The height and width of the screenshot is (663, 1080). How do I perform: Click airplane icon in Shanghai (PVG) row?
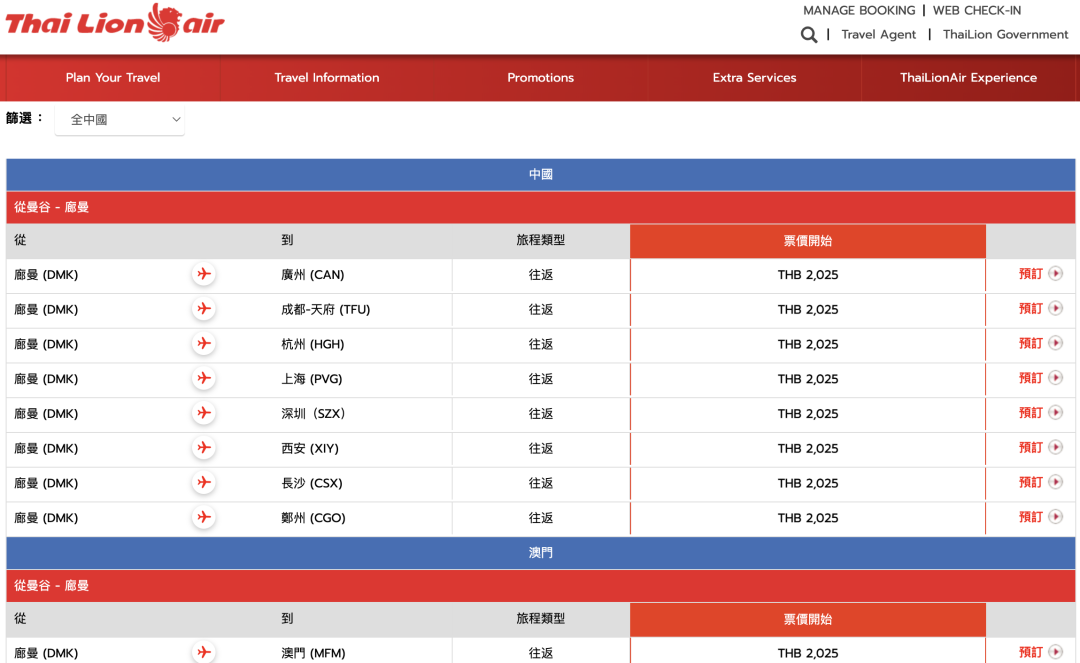point(204,378)
